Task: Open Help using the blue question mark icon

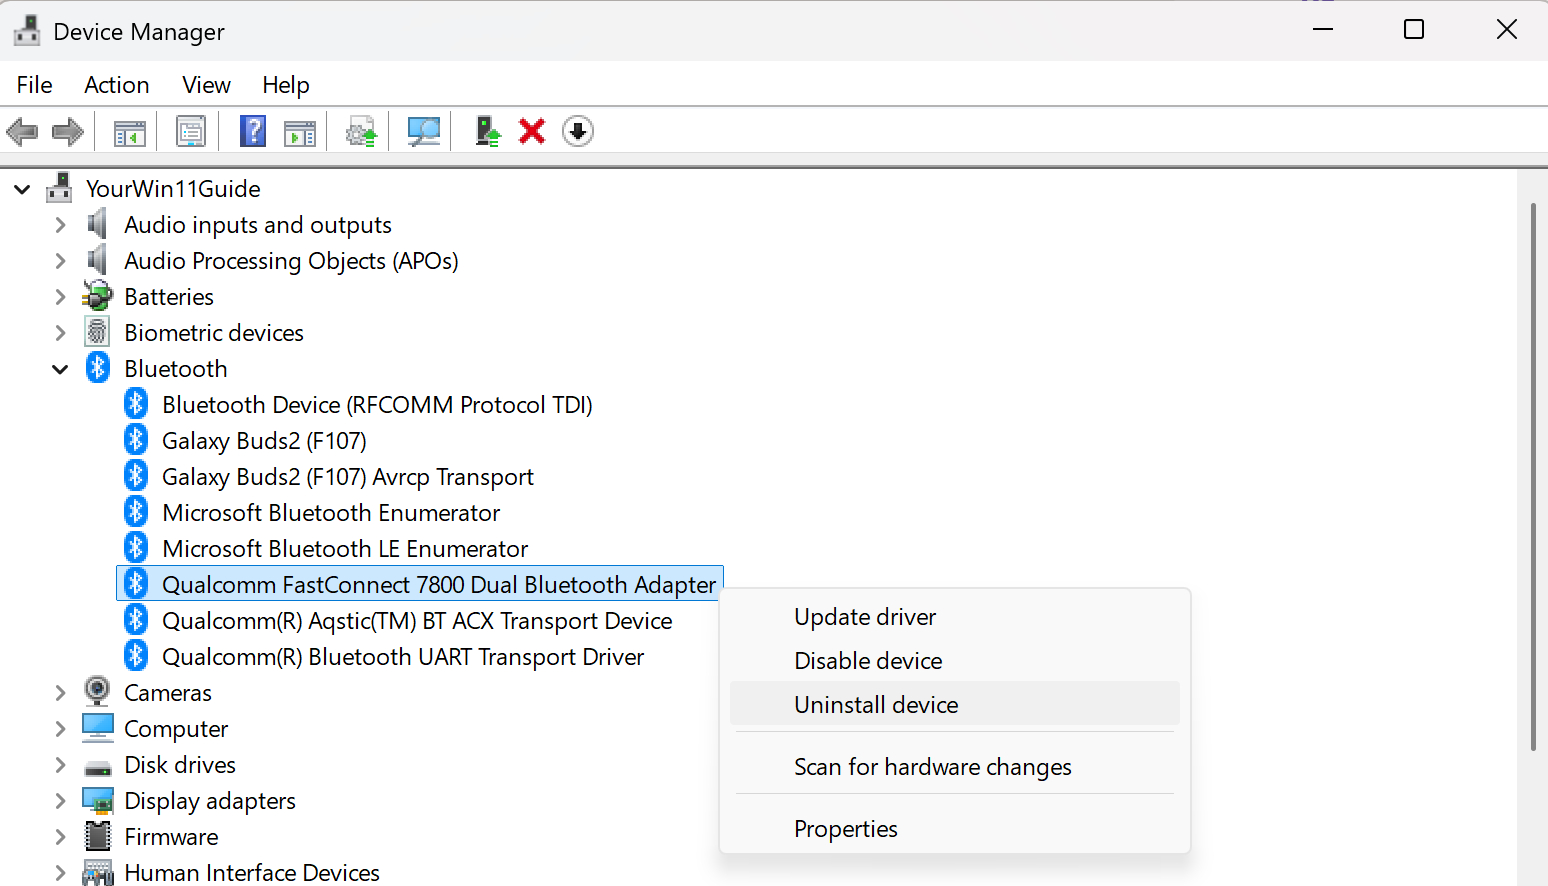Action: 252,131
